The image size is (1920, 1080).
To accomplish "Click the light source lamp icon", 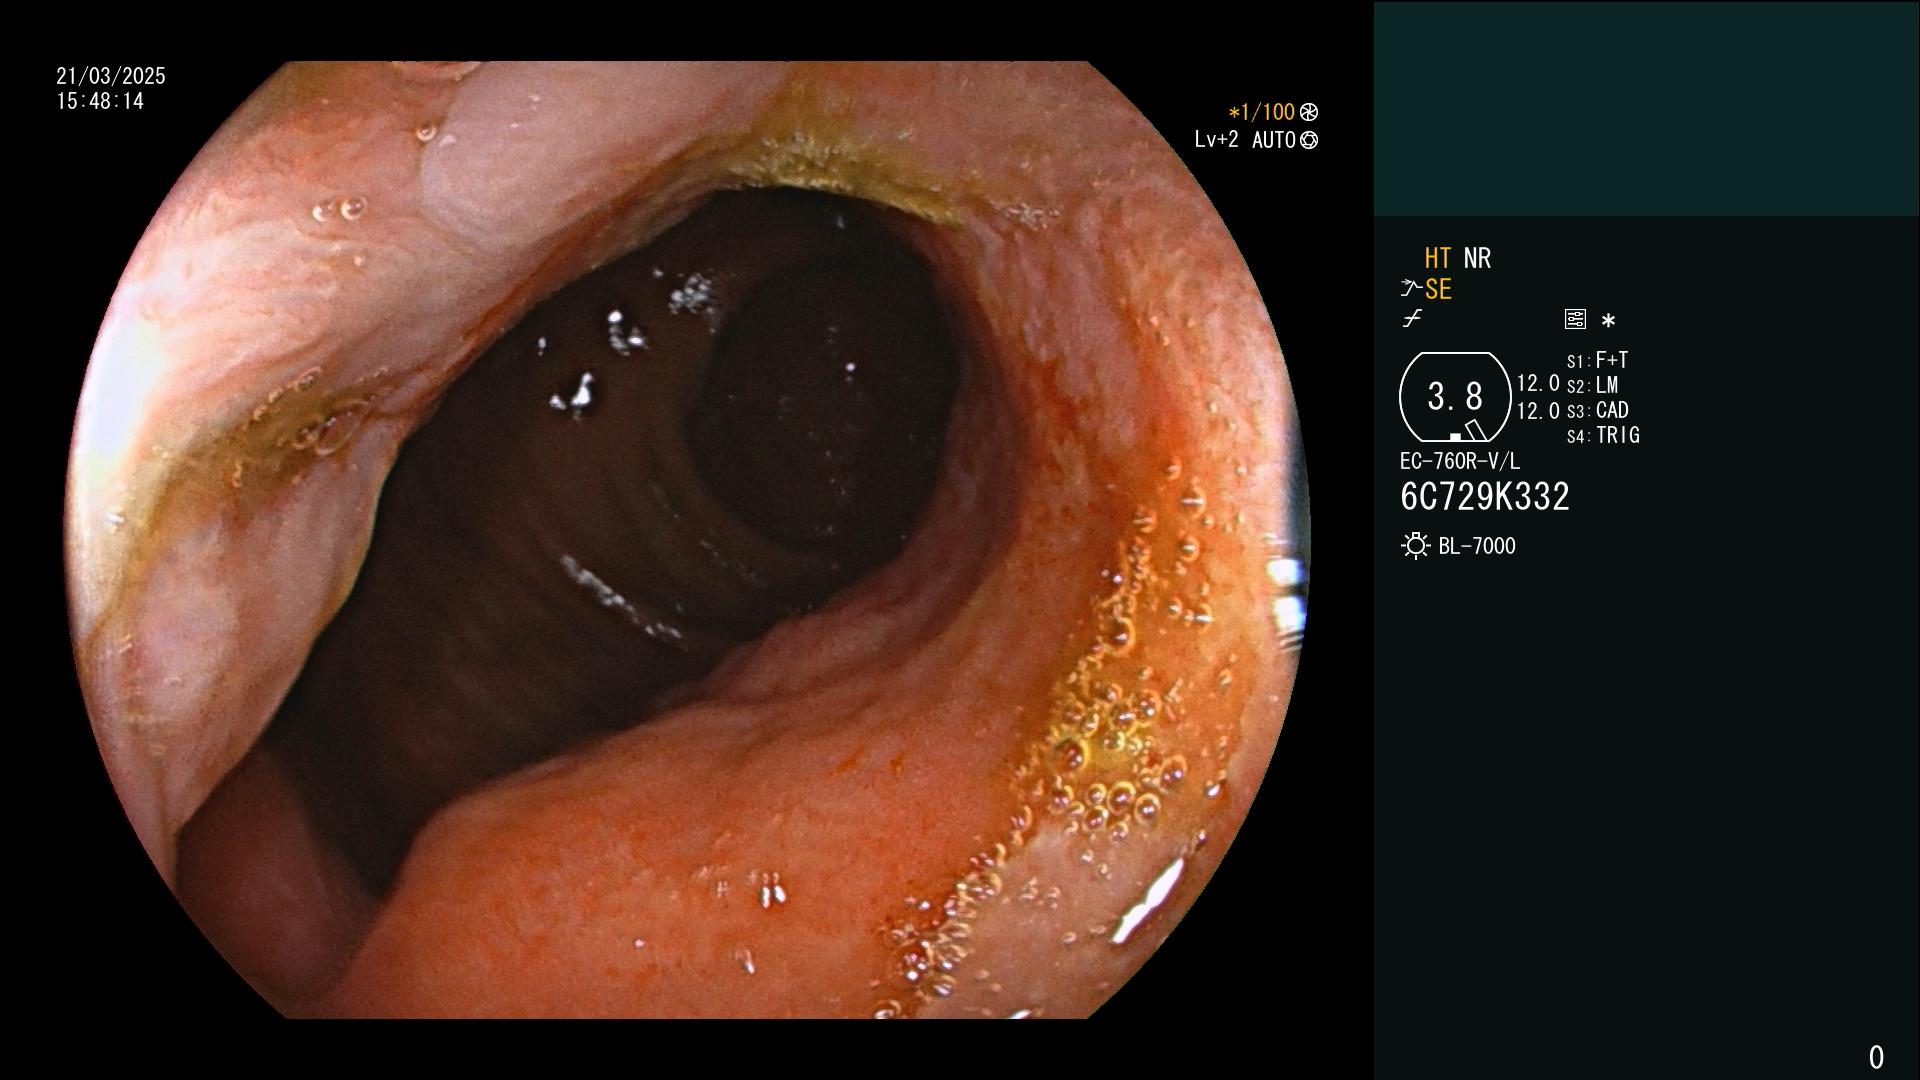I will 1415,546.
